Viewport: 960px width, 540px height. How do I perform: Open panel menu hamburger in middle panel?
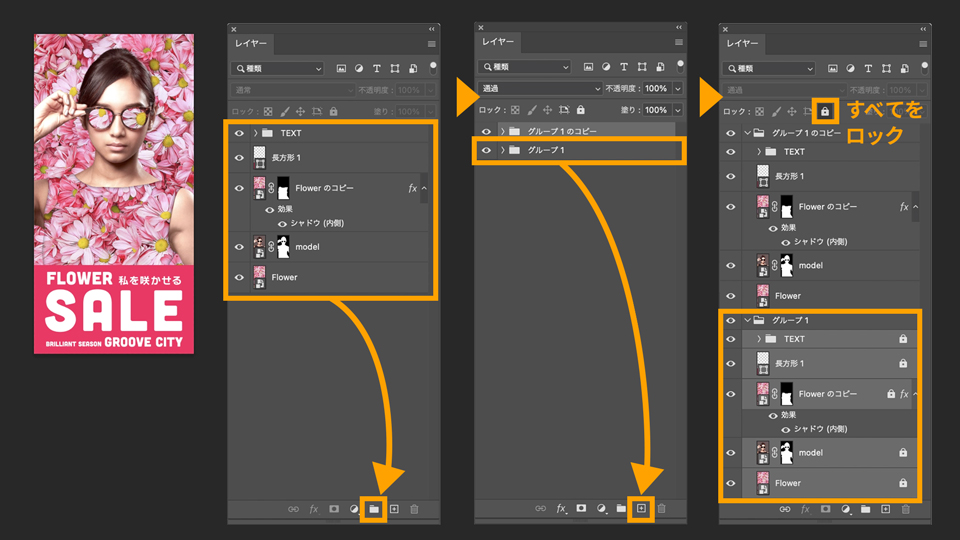(x=678, y=42)
